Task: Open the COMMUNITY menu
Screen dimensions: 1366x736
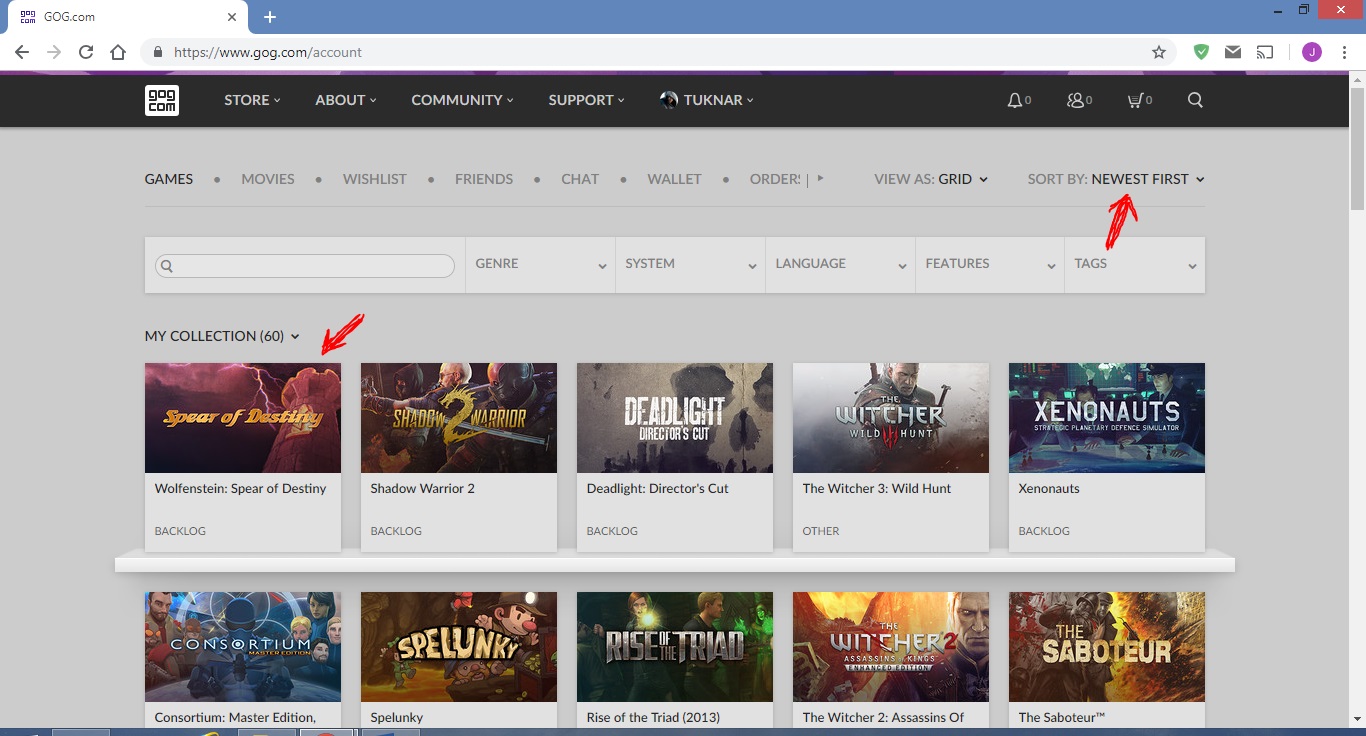Action: 462,100
